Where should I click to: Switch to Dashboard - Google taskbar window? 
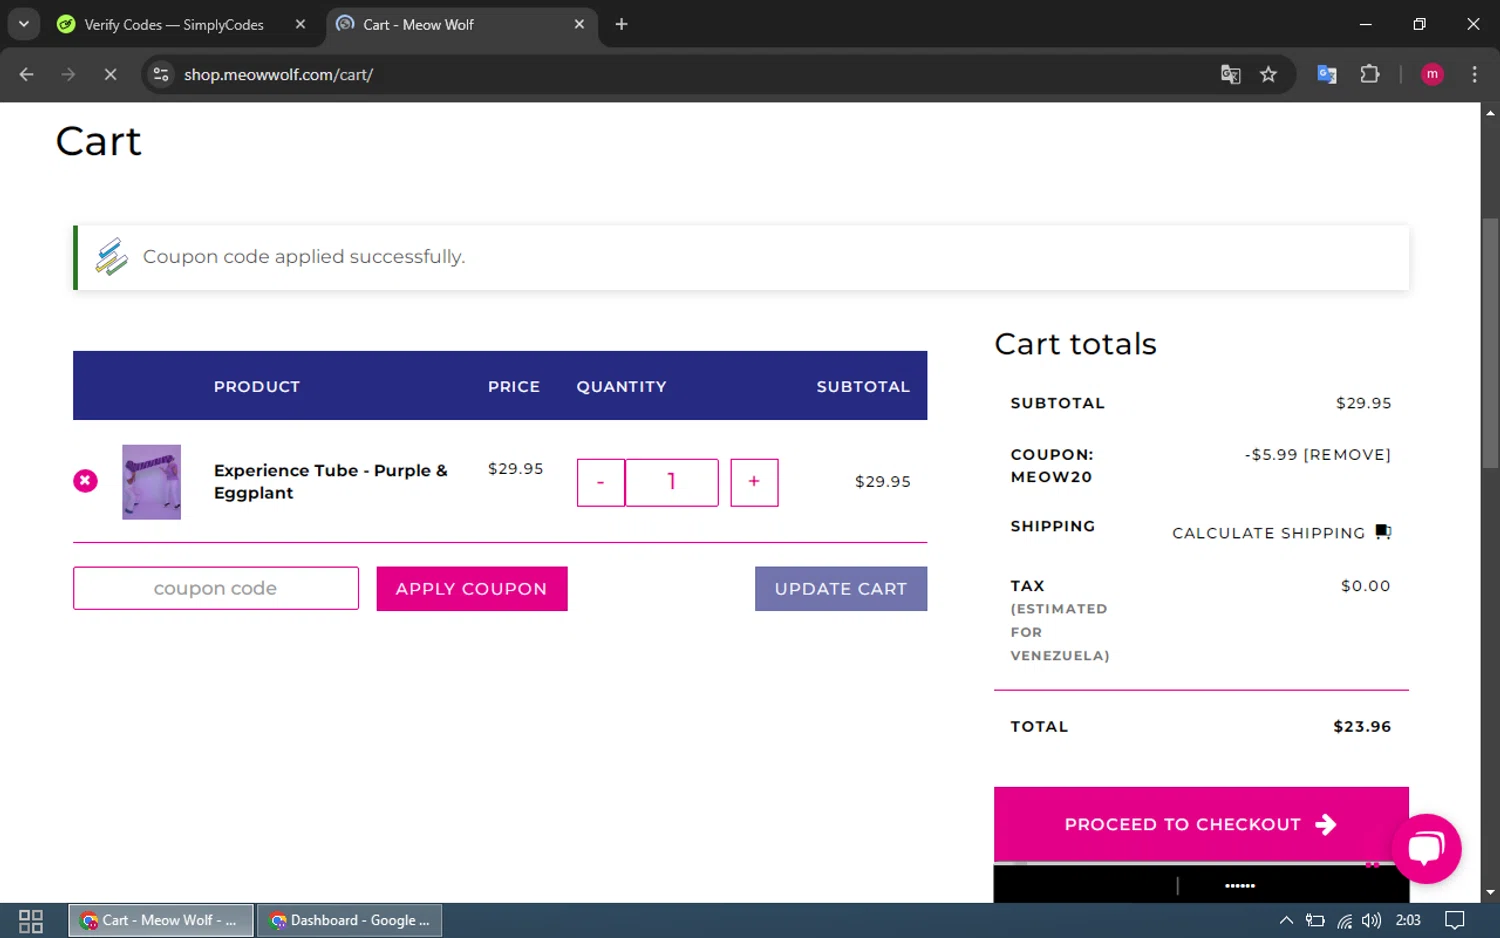[x=350, y=920]
